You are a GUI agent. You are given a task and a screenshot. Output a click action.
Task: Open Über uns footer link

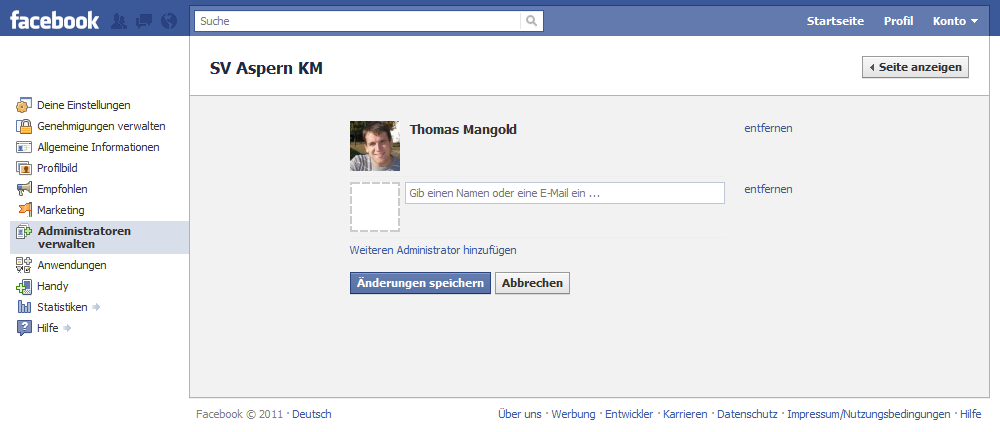(x=520, y=414)
